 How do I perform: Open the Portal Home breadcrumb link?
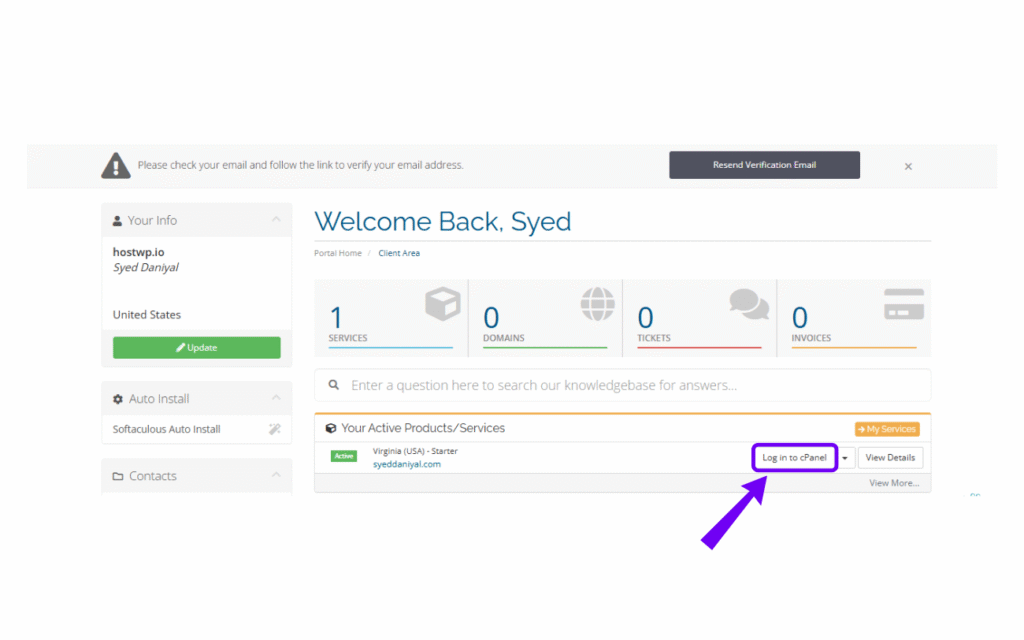click(337, 253)
